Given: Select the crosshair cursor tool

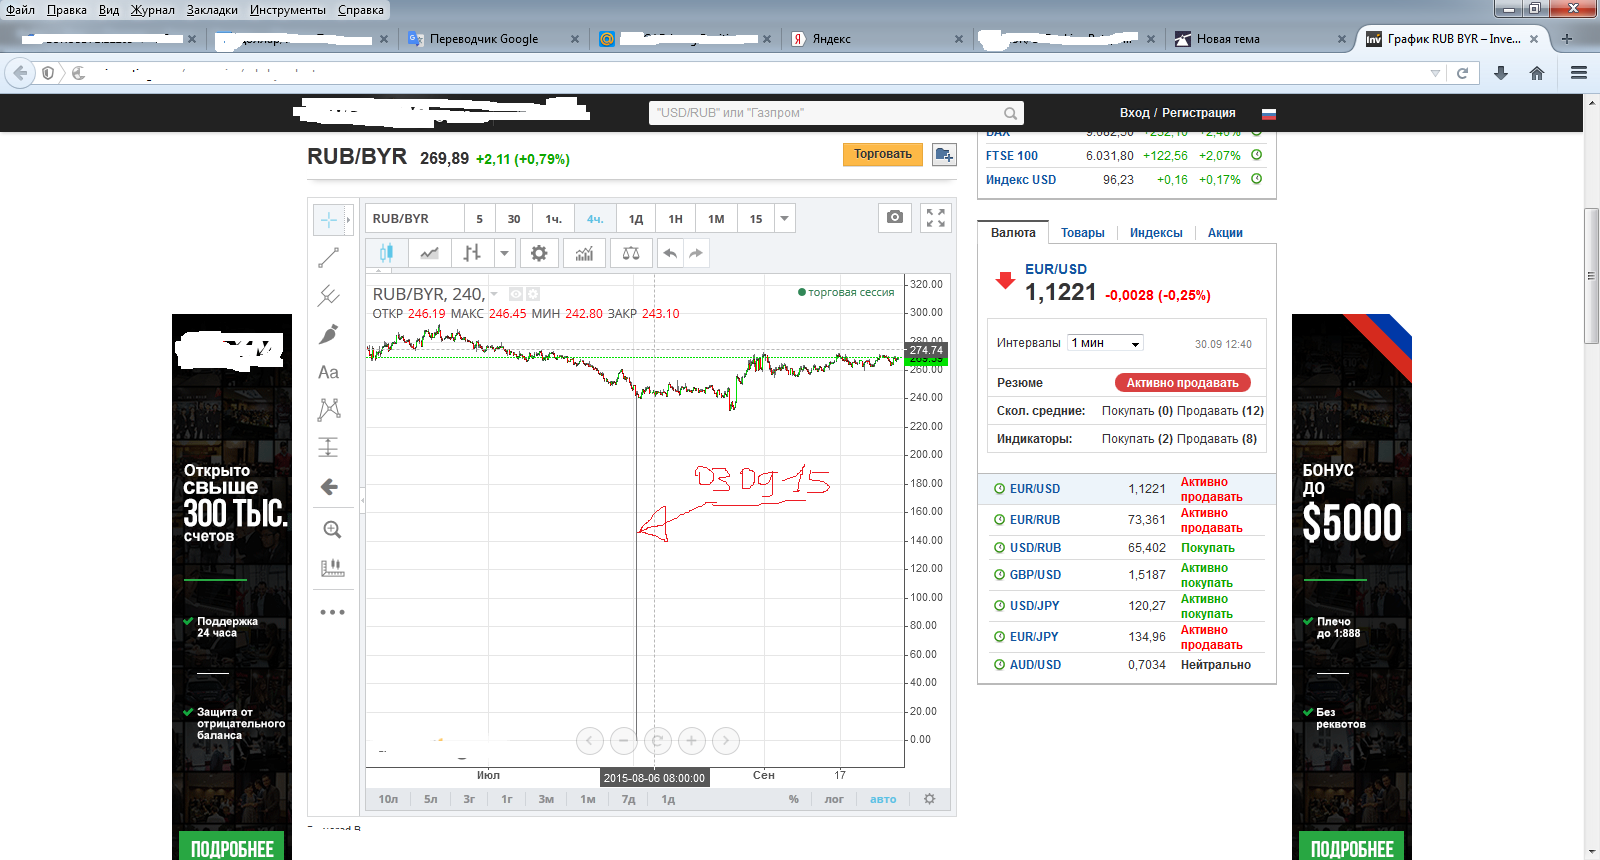Looking at the screenshot, I should pyautogui.click(x=328, y=219).
